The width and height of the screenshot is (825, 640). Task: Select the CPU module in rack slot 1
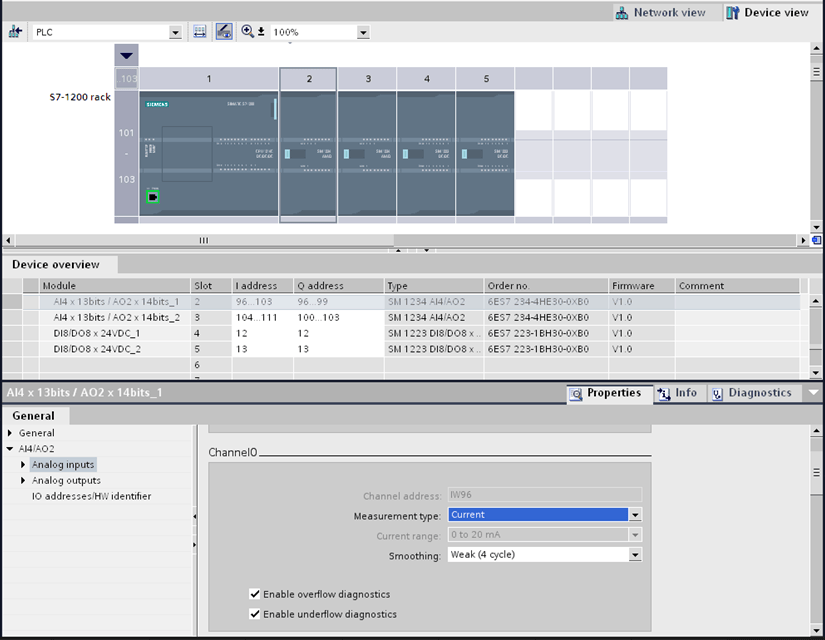pyautogui.click(x=209, y=153)
